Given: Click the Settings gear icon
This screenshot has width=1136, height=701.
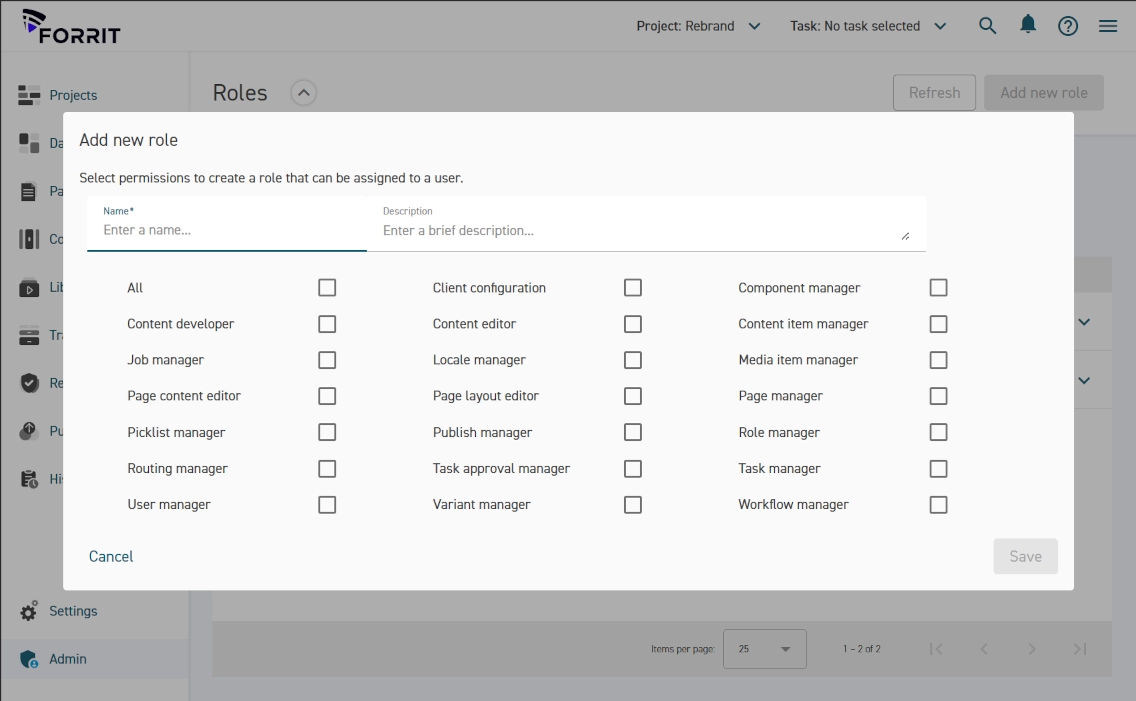Looking at the screenshot, I should [x=29, y=610].
